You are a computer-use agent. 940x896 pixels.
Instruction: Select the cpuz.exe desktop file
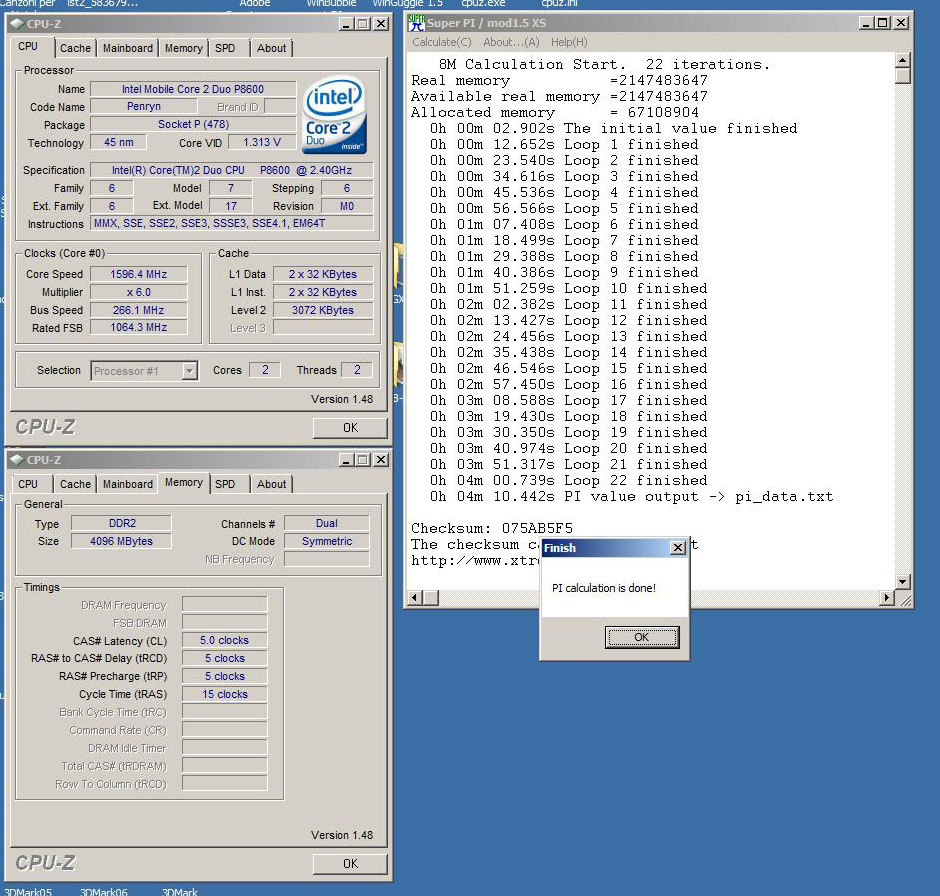[x=483, y=4]
